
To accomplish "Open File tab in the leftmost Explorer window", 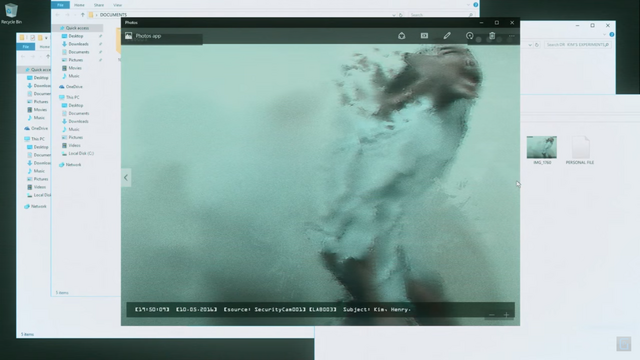I will (x=26, y=47).
